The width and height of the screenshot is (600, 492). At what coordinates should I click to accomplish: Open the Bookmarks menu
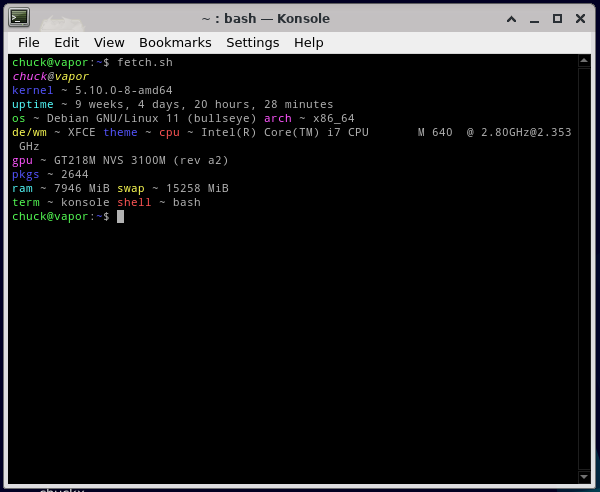click(x=175, y=42)
